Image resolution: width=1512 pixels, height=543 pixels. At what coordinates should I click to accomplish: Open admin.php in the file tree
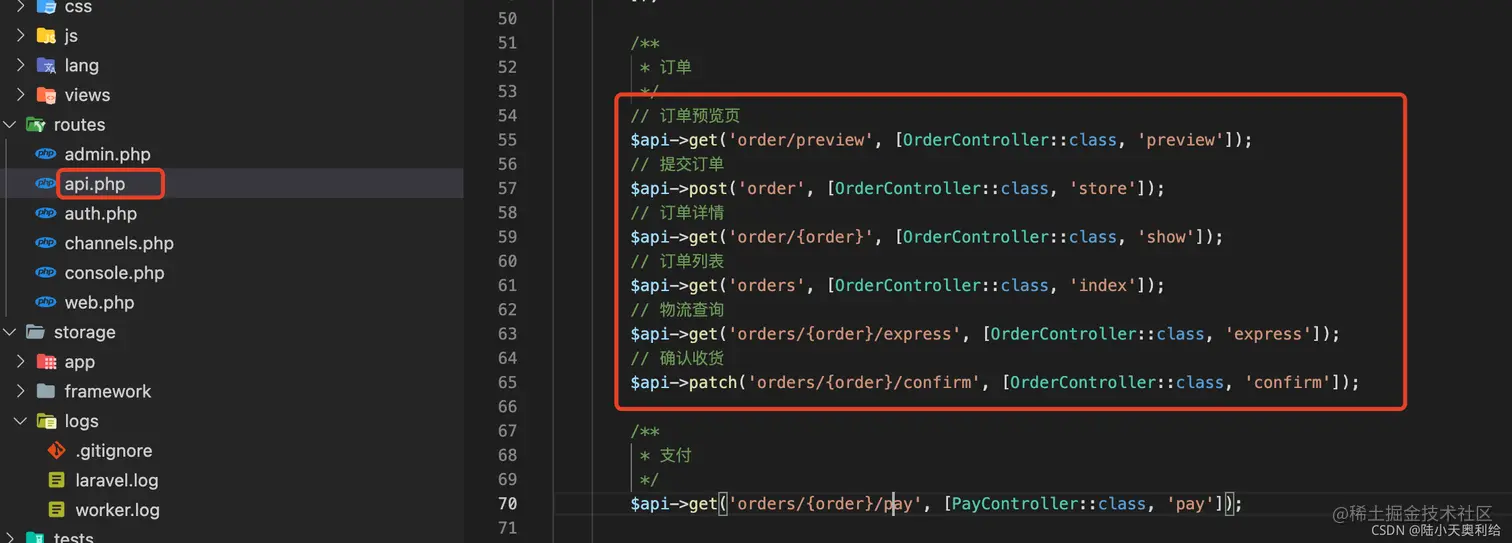click(107, 154)
